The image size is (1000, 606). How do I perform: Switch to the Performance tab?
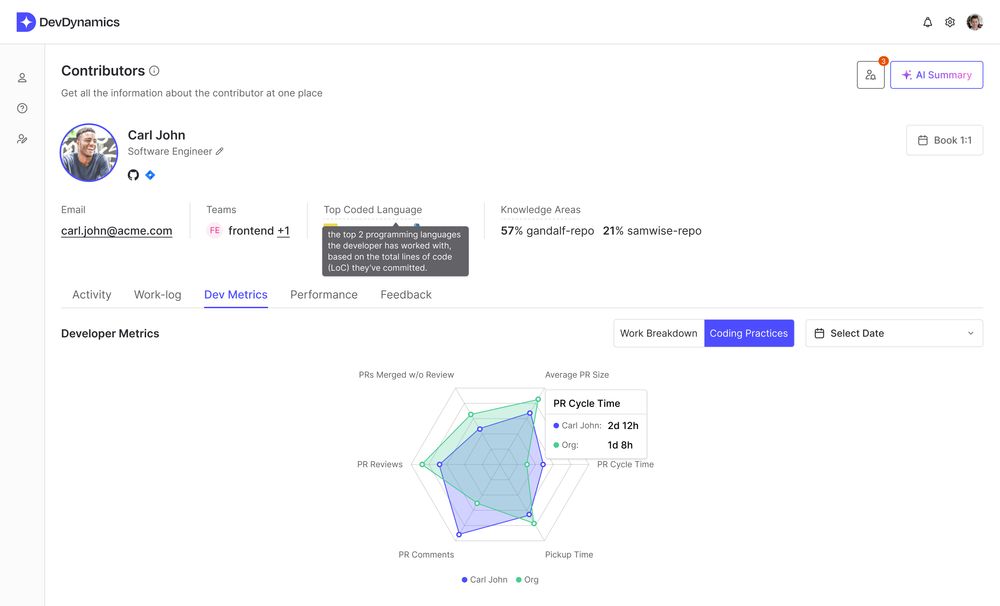coord(324,294)
